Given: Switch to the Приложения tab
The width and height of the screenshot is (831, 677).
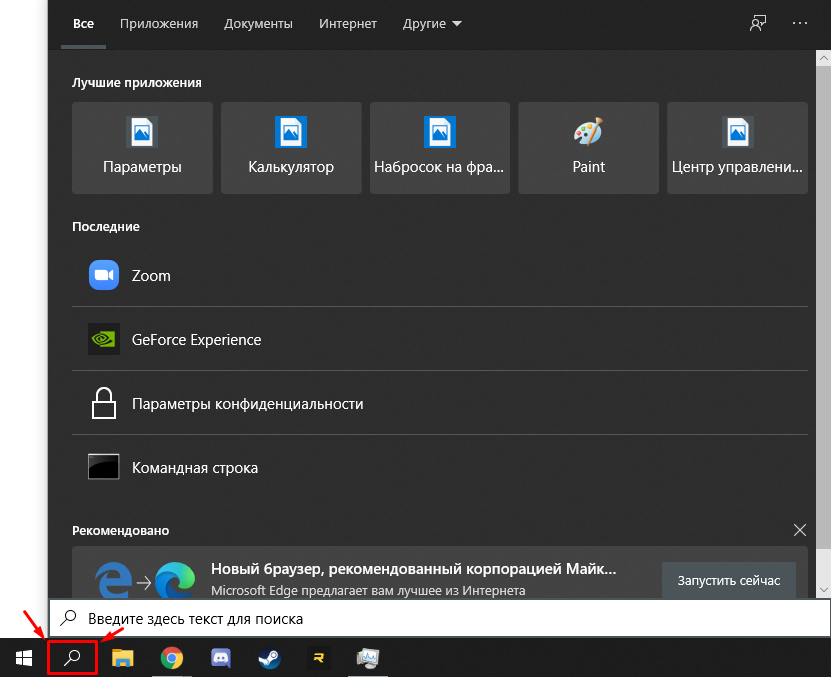Looking at the screenshot, I should click(159, 24).
